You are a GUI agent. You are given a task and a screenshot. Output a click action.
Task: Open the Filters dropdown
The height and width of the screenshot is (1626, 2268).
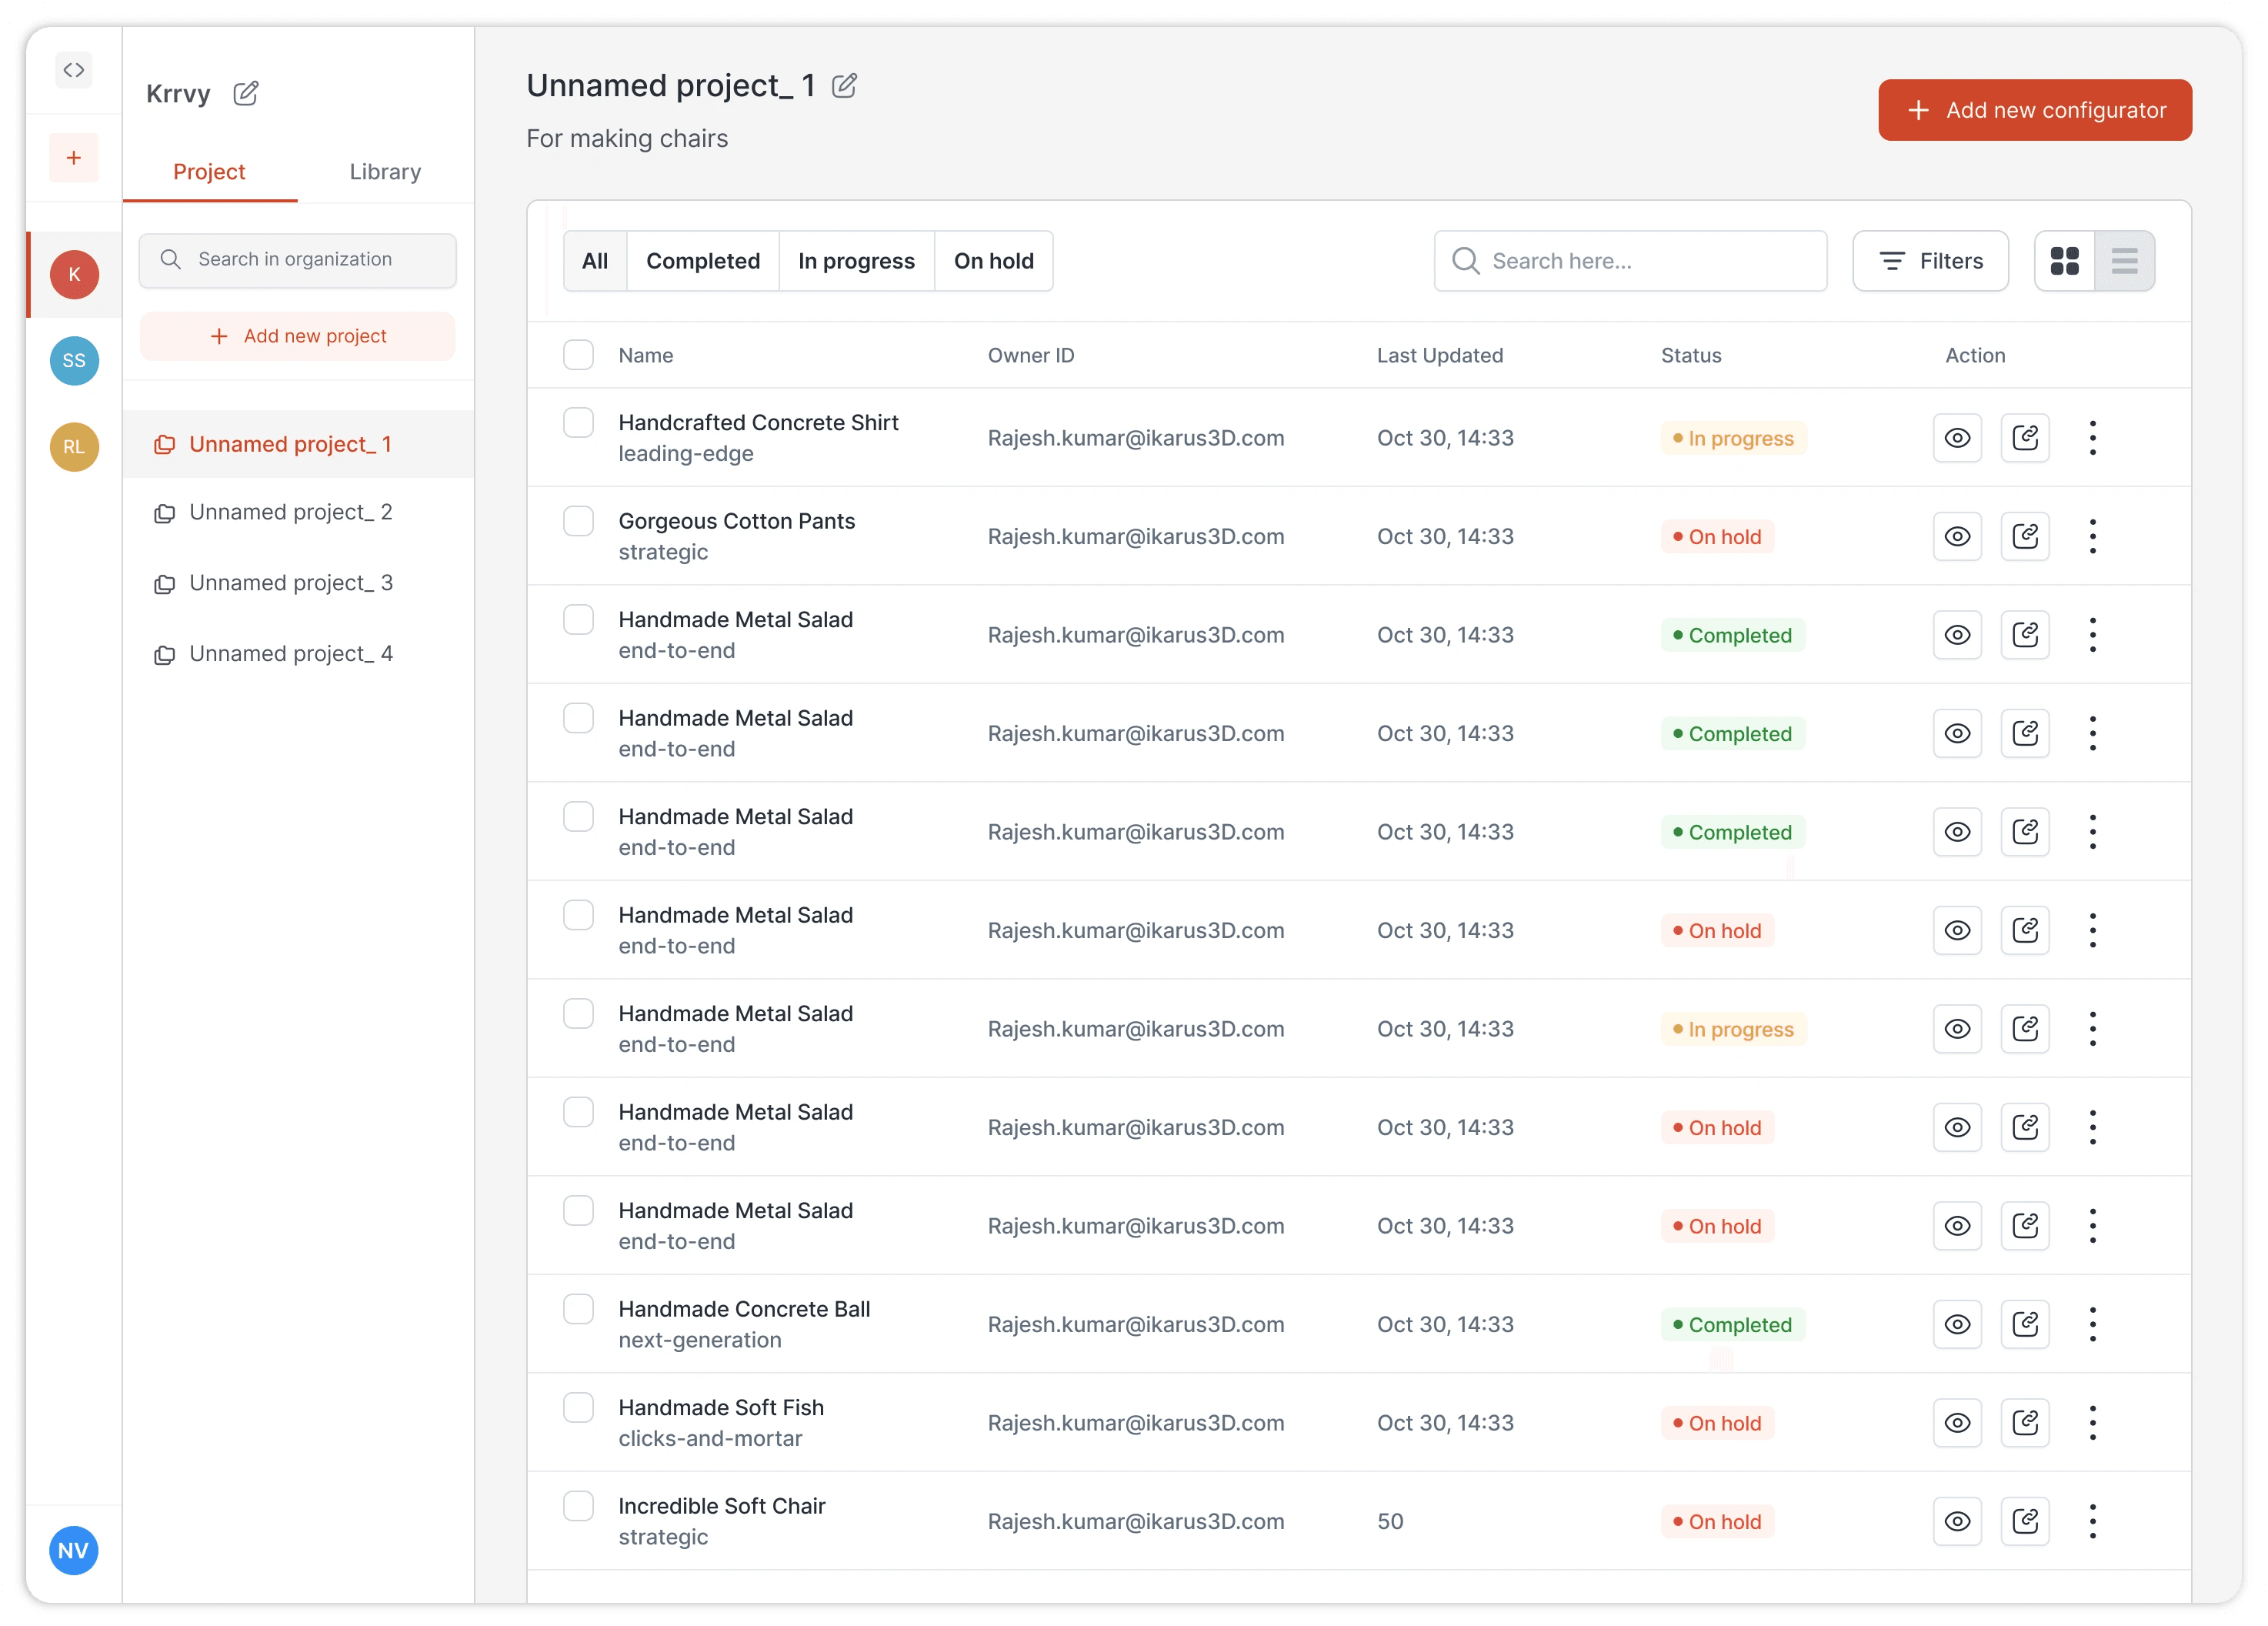coord(1930,261)
